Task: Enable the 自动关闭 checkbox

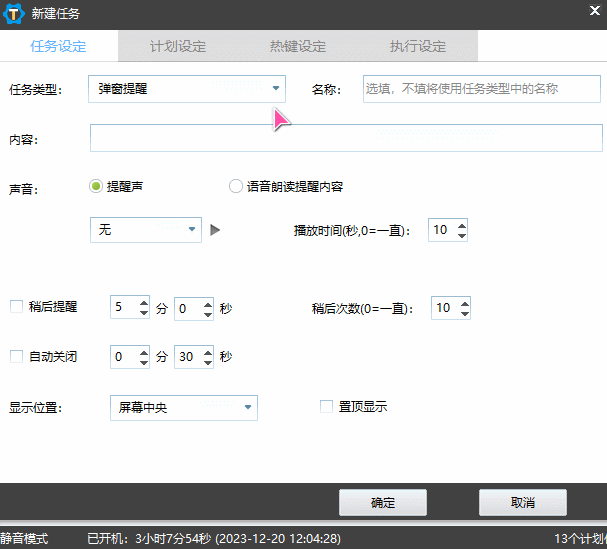Action: click(16, 356)
